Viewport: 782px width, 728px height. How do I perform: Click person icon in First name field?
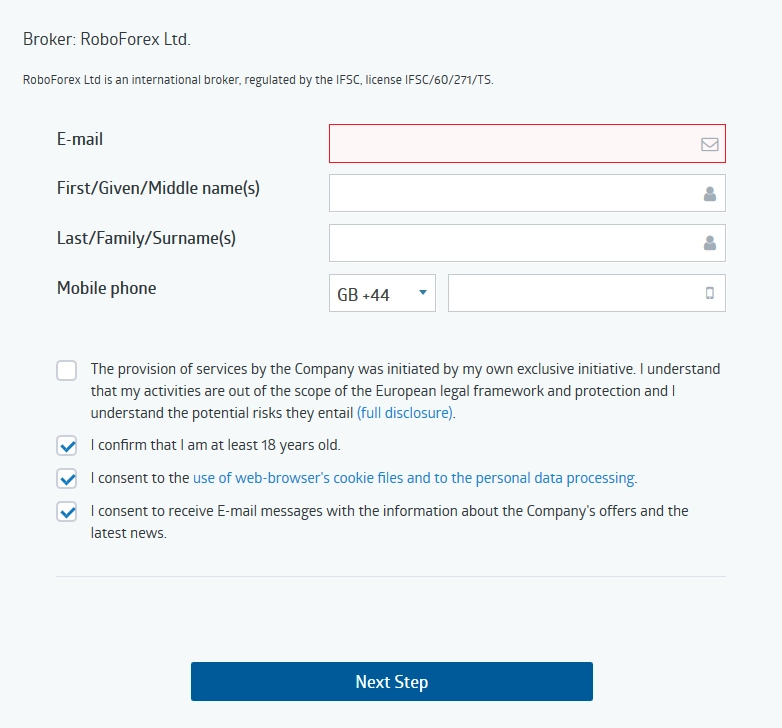(710, 193)
